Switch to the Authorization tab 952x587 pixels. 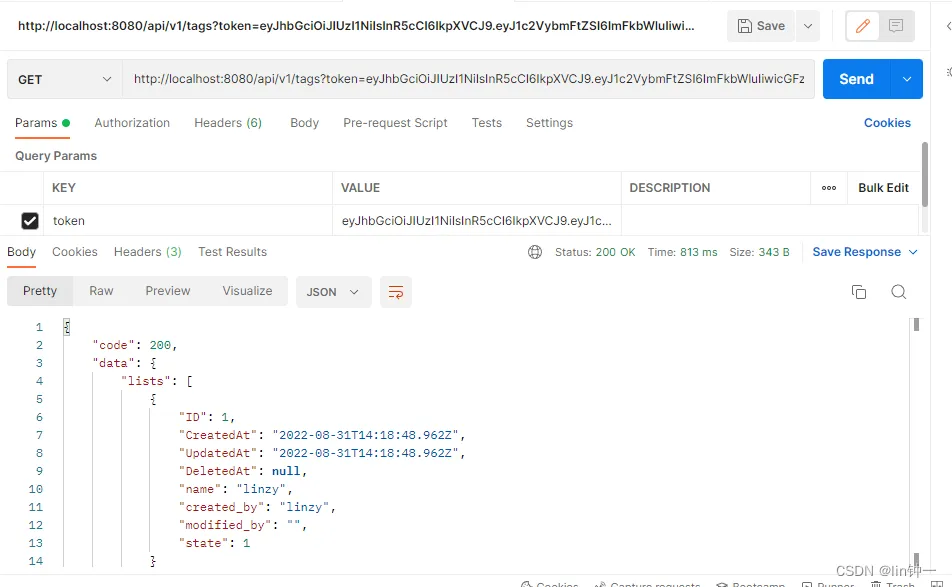132,123
